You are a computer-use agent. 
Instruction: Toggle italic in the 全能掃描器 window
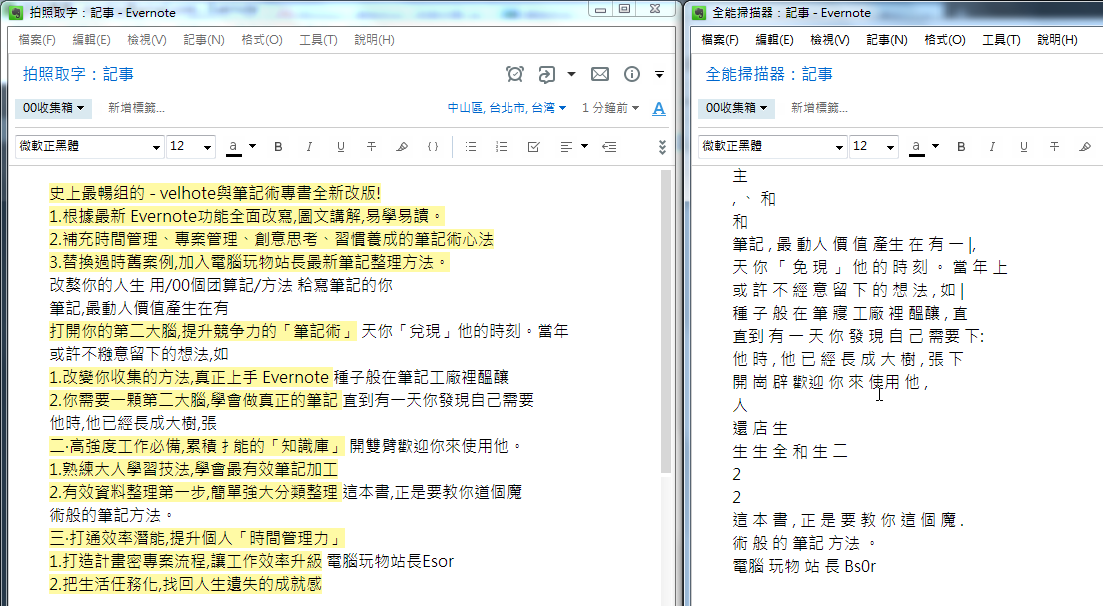pyautogui.click(x=992, y=146)
